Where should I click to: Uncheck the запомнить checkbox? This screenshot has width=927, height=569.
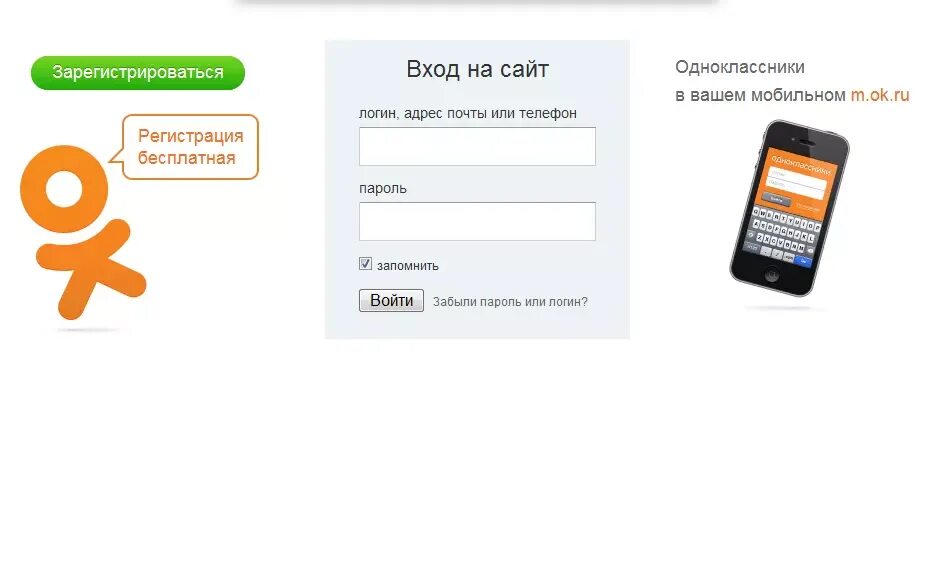[365, 264]
